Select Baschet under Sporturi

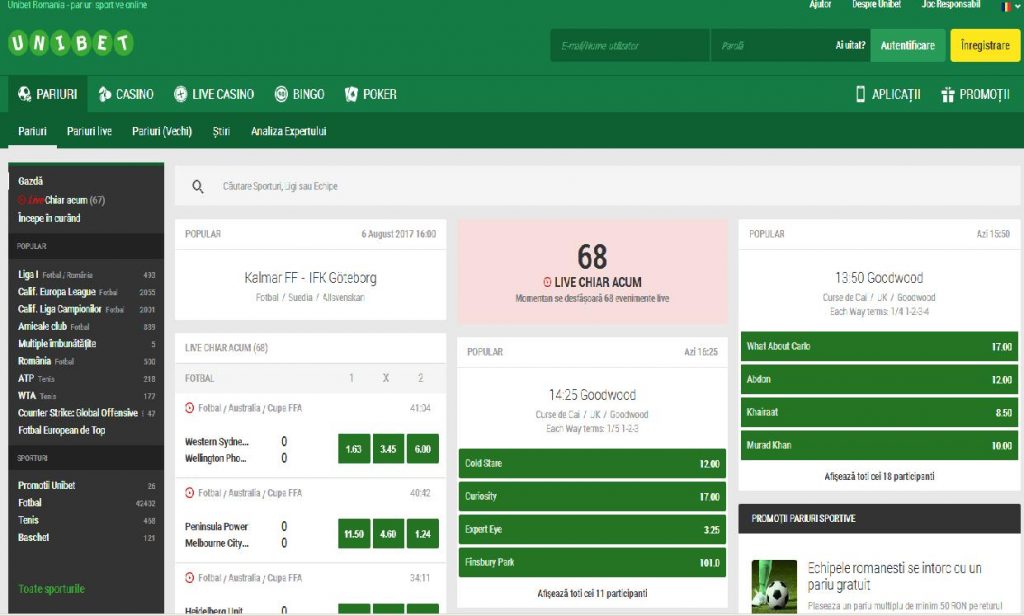[86, 538]
